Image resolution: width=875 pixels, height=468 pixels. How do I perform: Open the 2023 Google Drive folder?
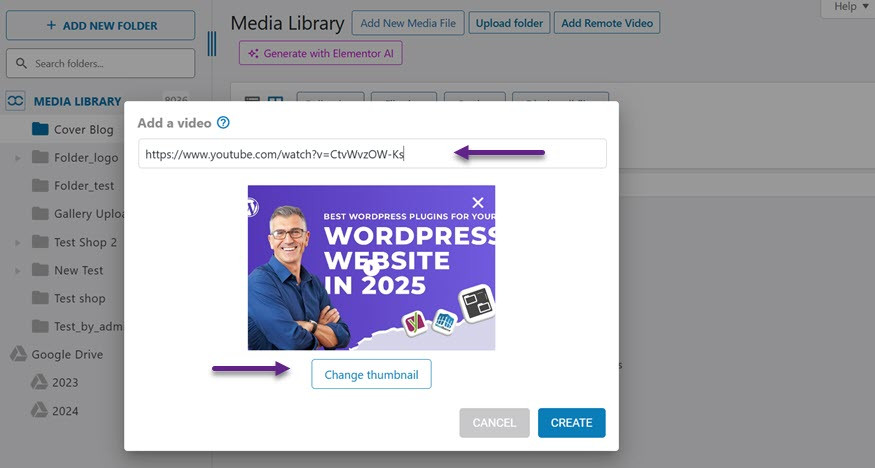(65, 382)
